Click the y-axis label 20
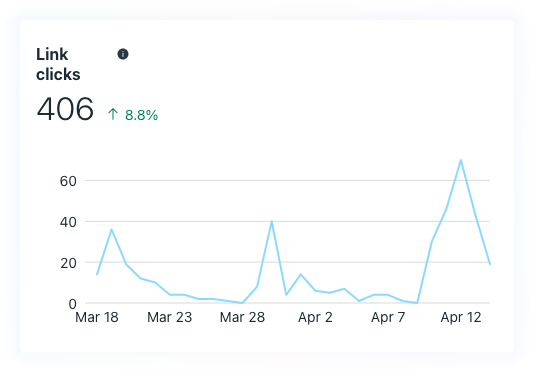The image size is (554, 392). click(x=68, y=263)
